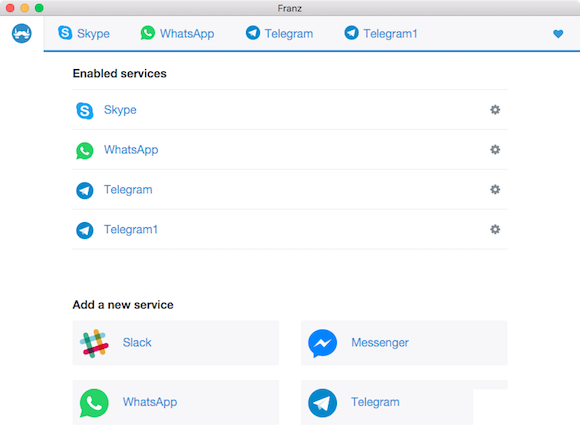Click the large WhatsApp phone icon

click(x=94, y=403)
